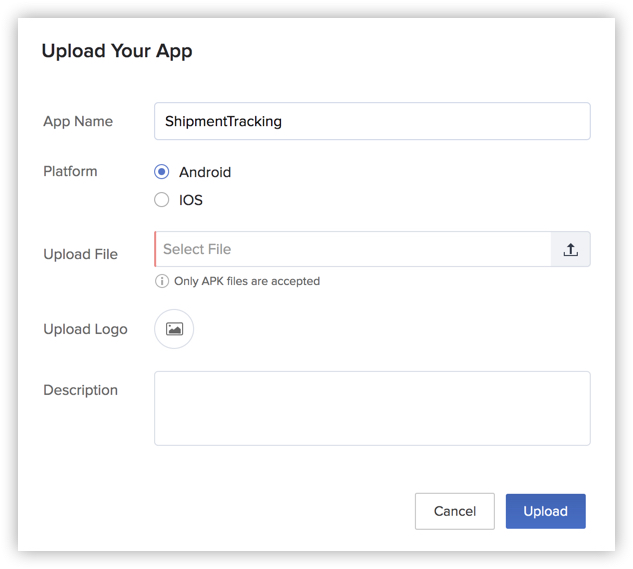The height and width of the screenshot is (569, 633).
Task: Choose the IOS platform radio button
Action: [x=162, y=200]
